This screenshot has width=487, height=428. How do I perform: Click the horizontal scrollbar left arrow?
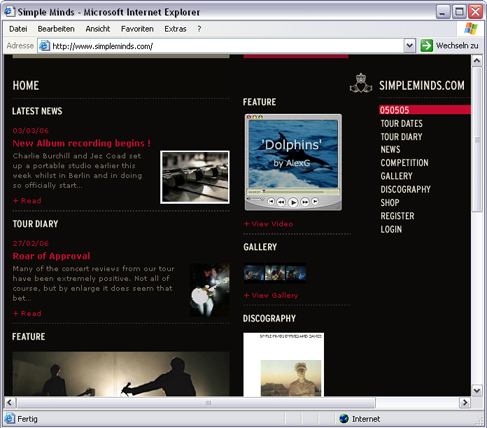pyautogui.click(x=9, y=402)
